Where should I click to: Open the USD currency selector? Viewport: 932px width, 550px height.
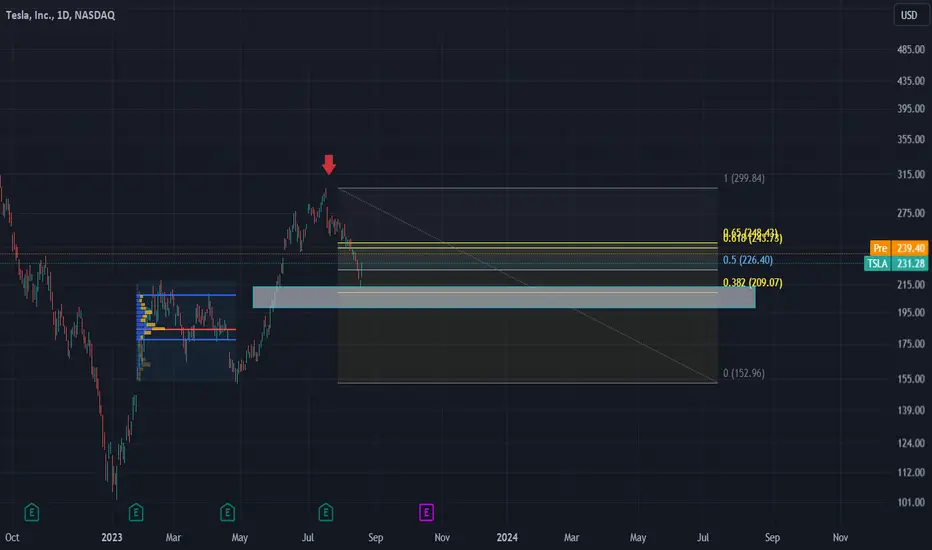point(910,15)
